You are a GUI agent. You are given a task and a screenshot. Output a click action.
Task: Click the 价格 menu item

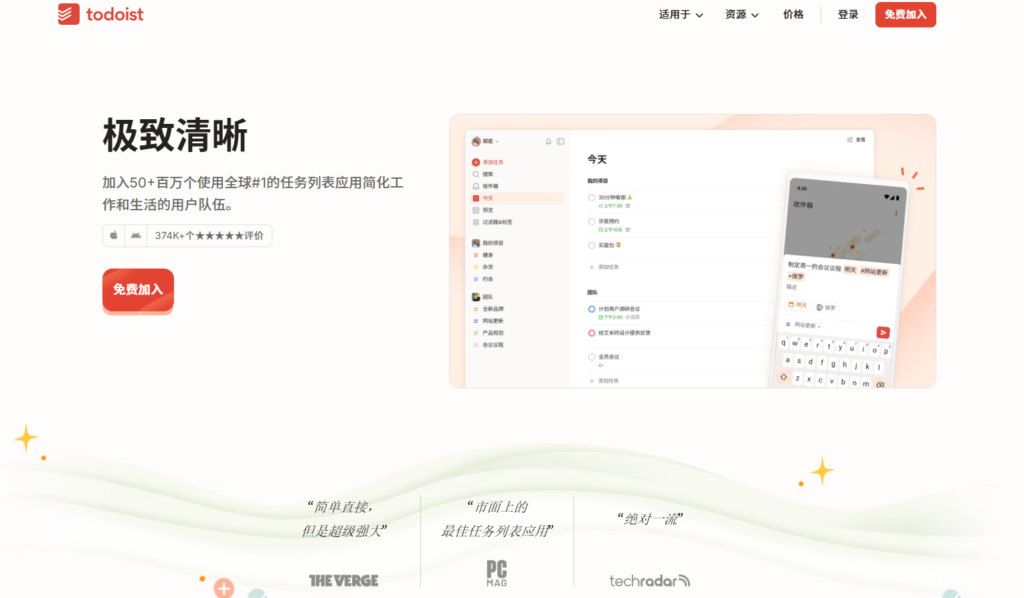[793, 14]
